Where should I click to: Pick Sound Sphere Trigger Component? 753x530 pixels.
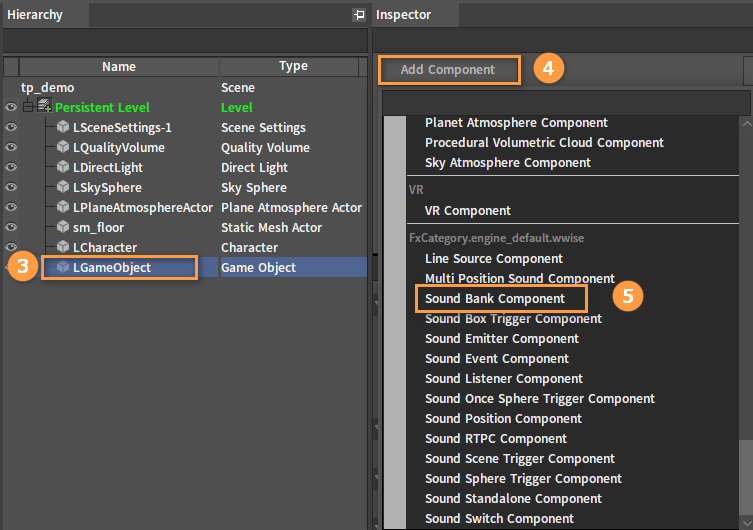pyautogui.click(x=523, y=479)
